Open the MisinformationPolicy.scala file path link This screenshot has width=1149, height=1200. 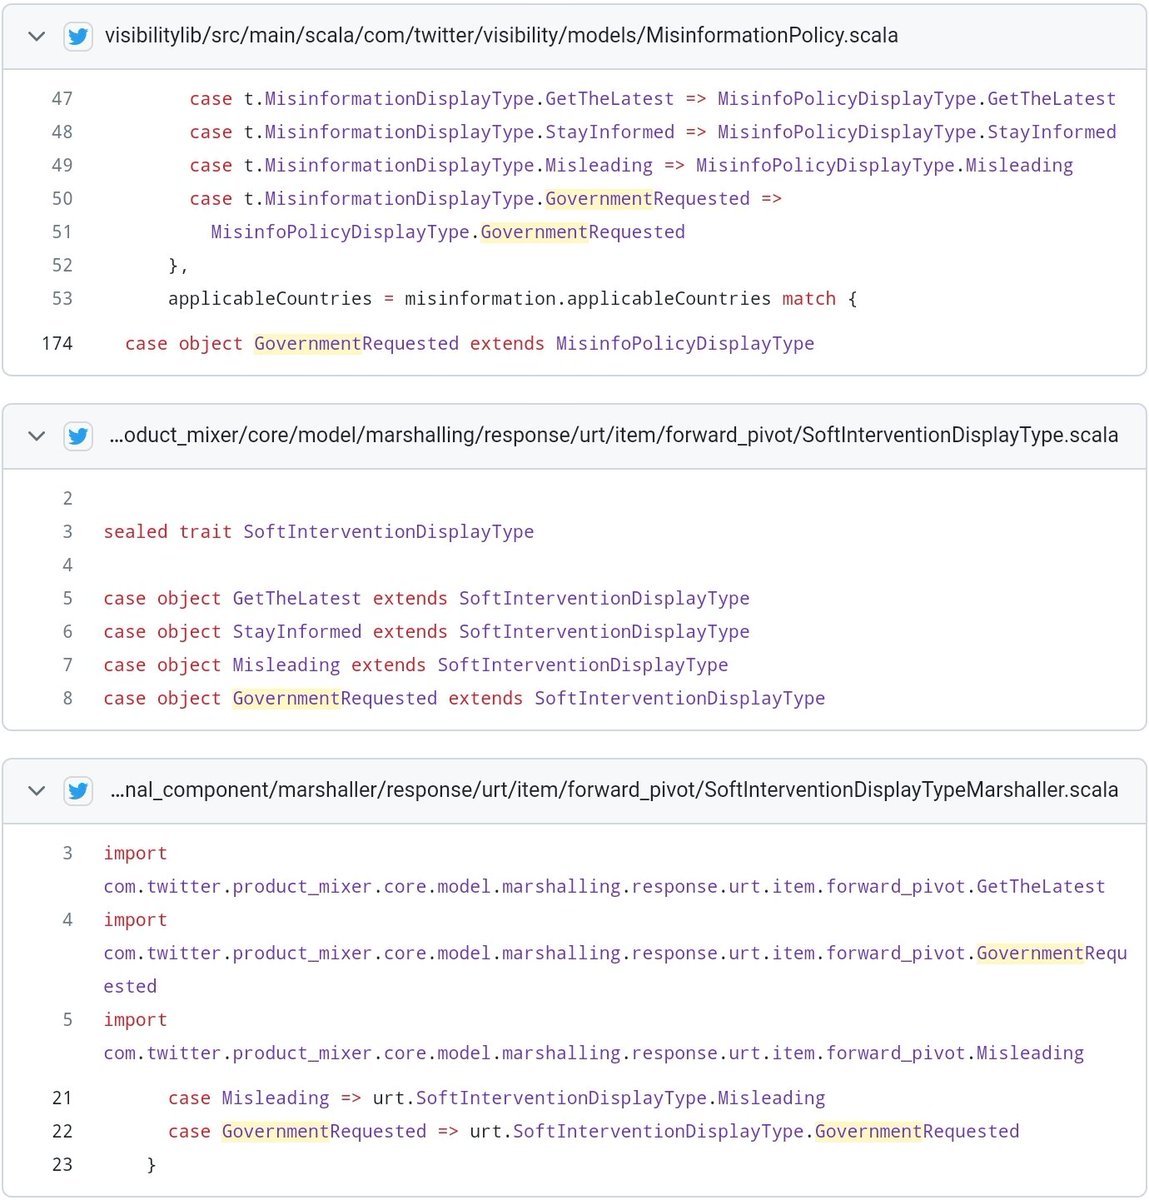501,36
